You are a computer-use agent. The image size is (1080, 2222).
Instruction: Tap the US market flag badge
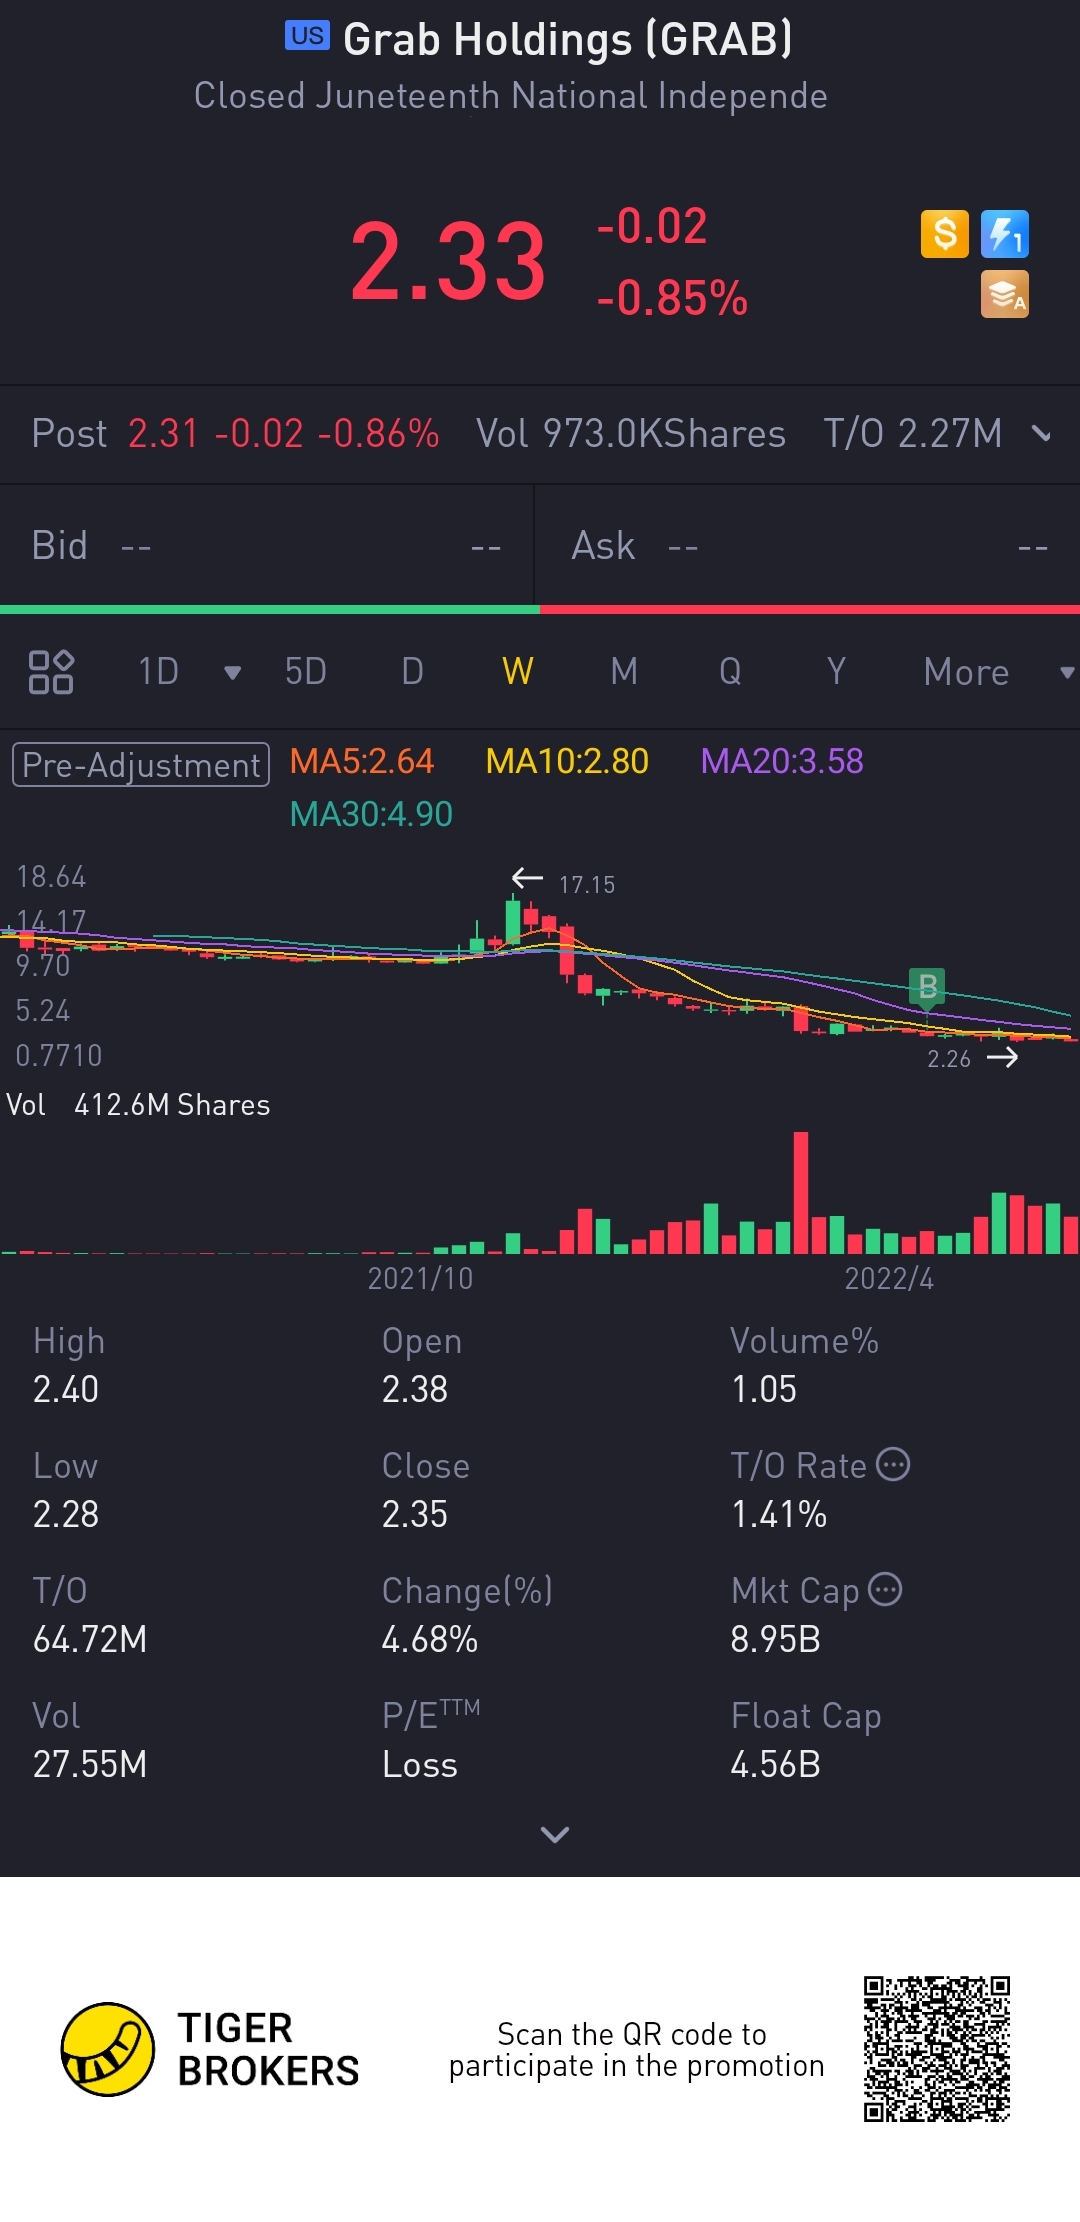tap(307, 36)
